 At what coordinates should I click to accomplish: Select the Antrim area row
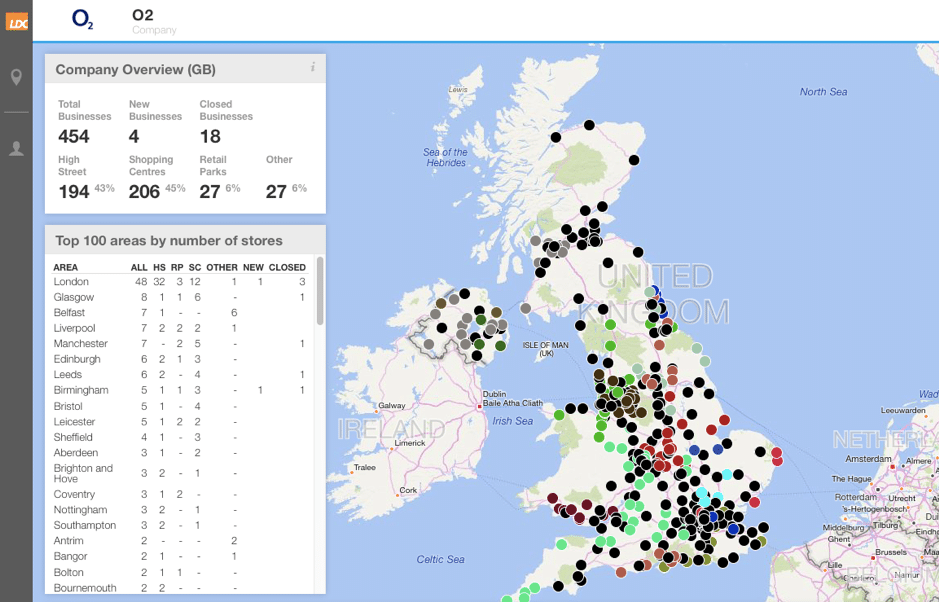click(x=180, y=541)
